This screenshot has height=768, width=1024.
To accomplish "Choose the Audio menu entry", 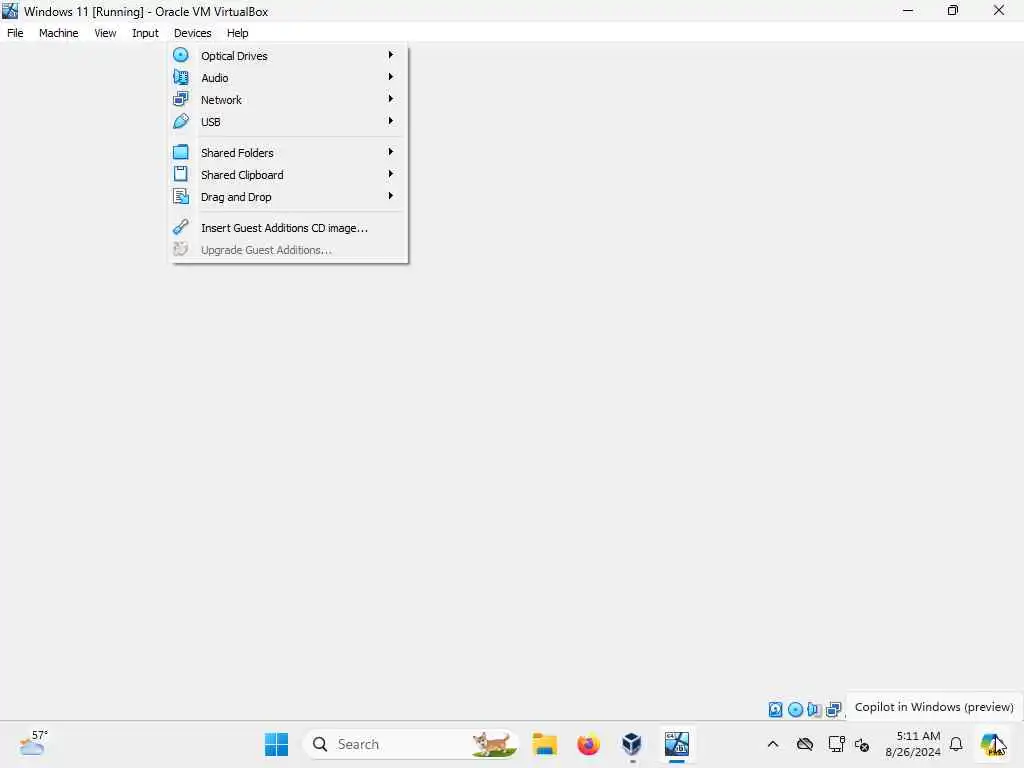I will 288,78.
